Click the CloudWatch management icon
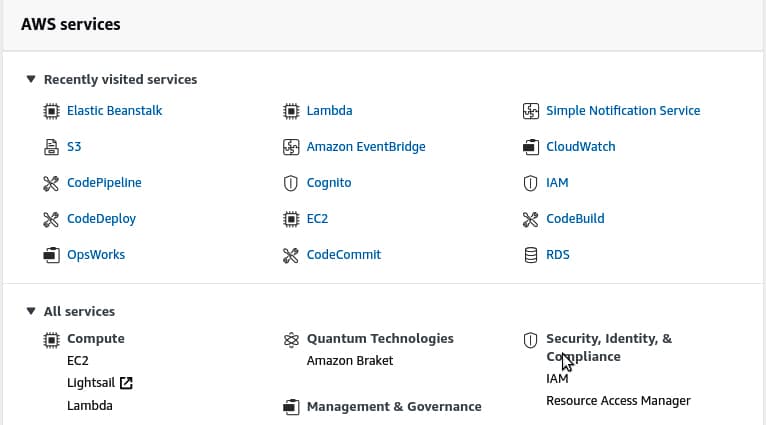The image size is (766, 425). (x=531, y=147)
